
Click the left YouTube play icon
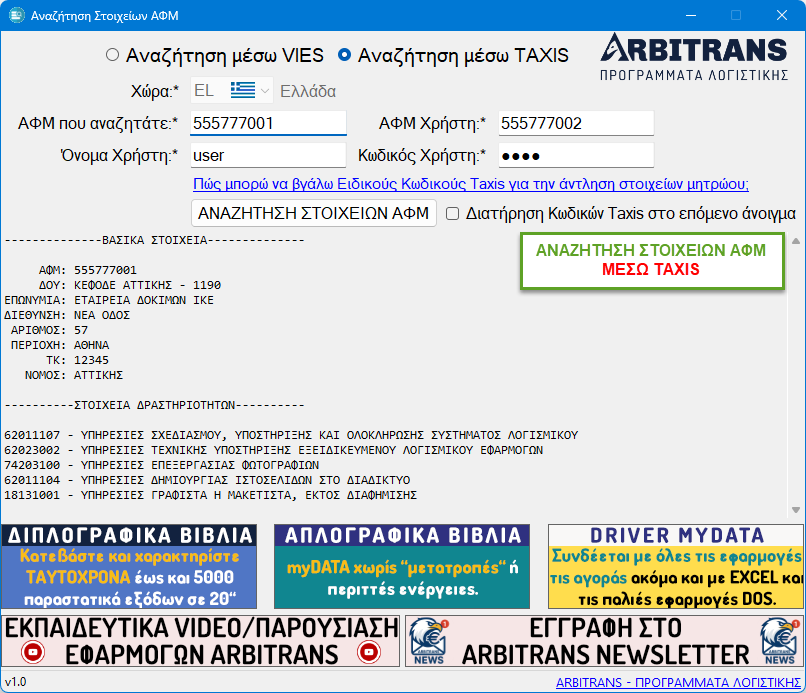tap(33, 652)
